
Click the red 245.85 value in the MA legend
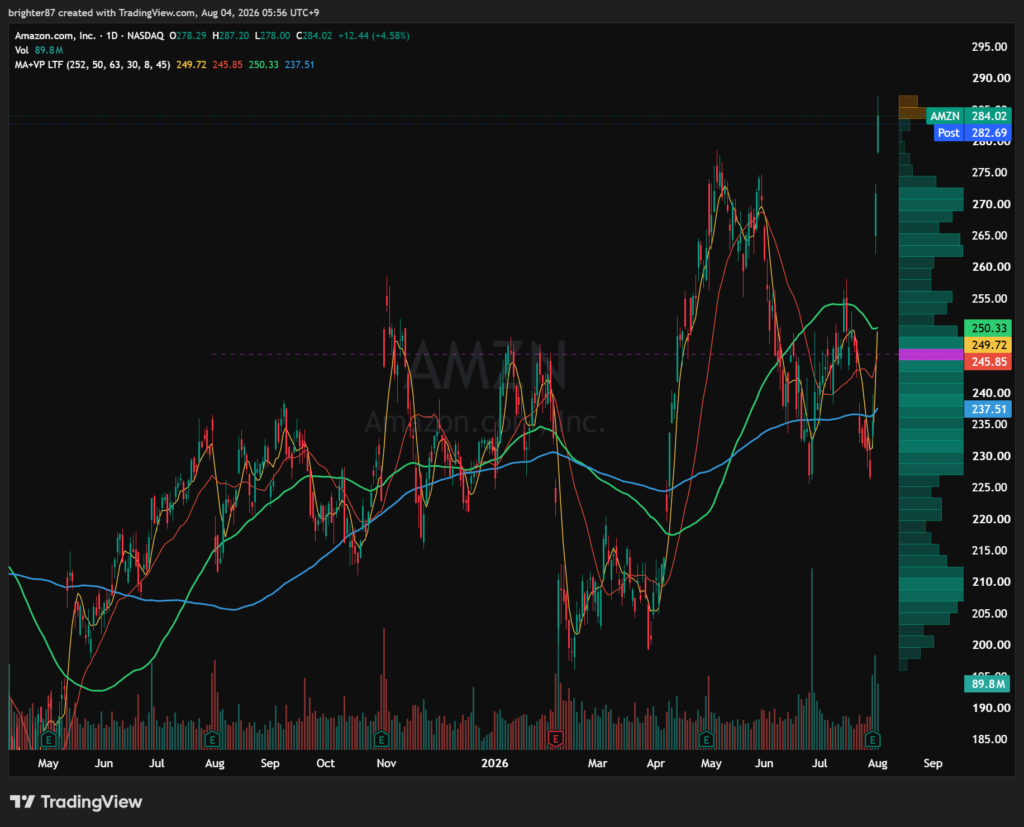pos(227,65)
